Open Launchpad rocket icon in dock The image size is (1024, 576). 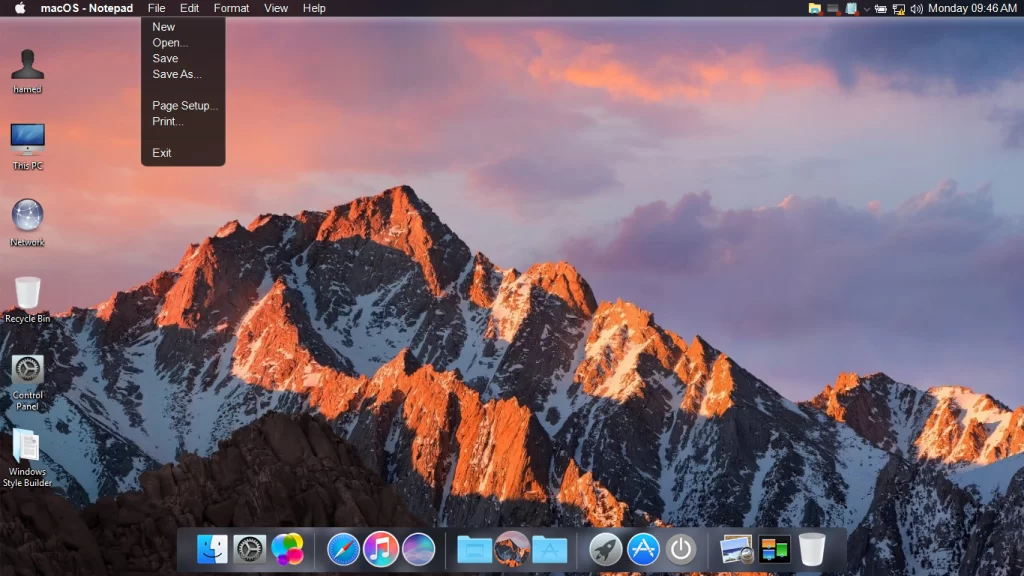coord(606,549)
